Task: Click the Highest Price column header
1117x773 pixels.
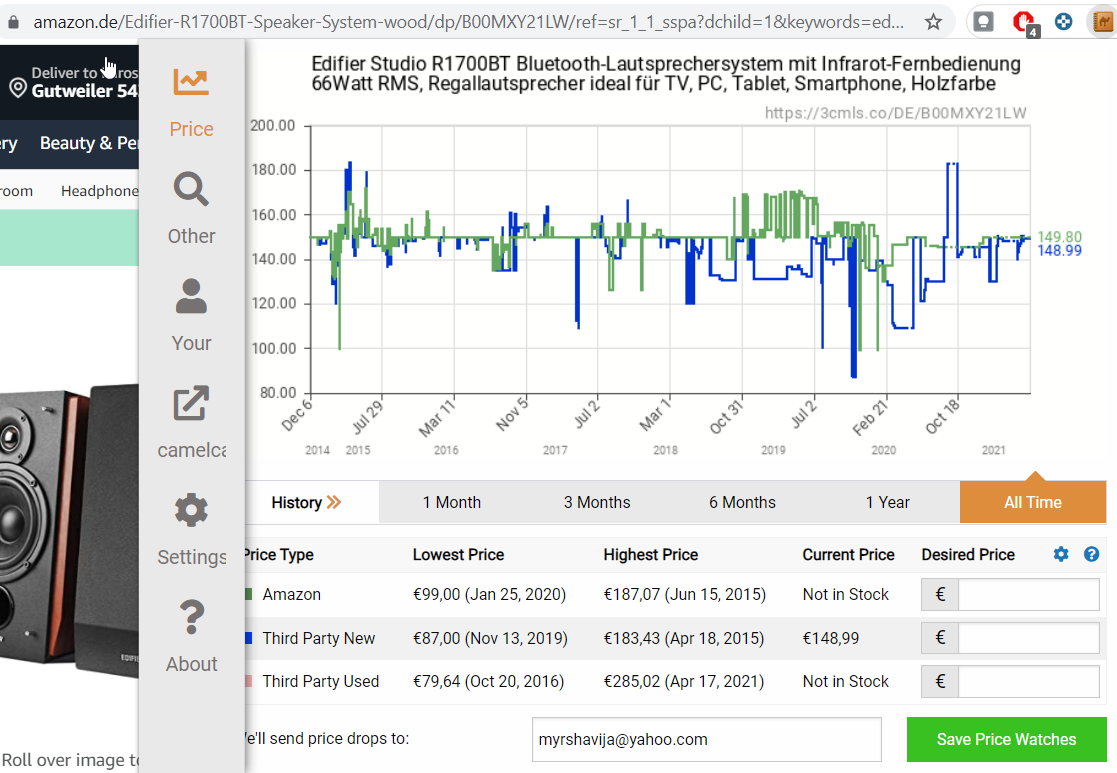Action: pyautogui.click(x=650, y=554)
